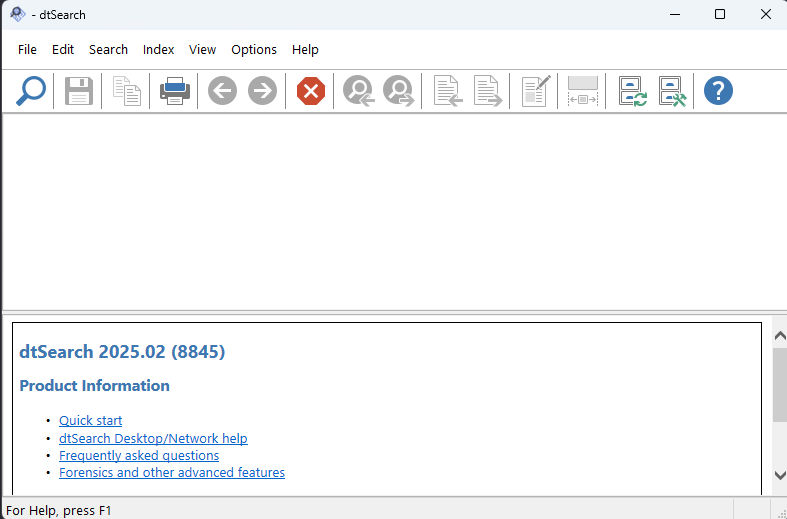Open the File menu
787x519 pixels.
click(27, 50)
